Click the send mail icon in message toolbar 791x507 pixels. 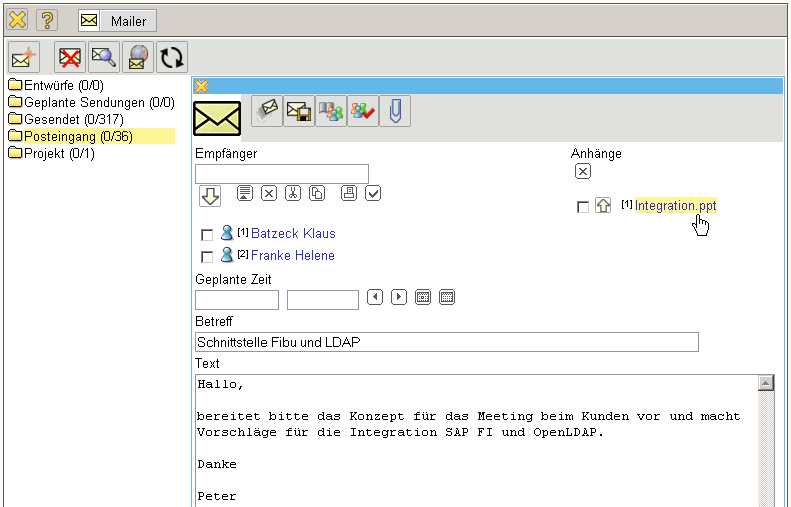coord(266,112)
